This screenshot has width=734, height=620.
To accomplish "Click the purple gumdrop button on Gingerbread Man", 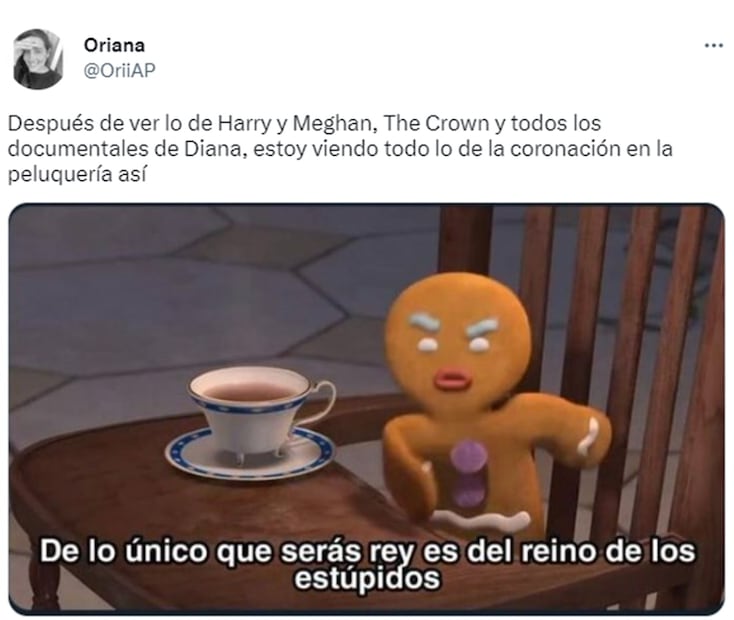I will 469,454.
